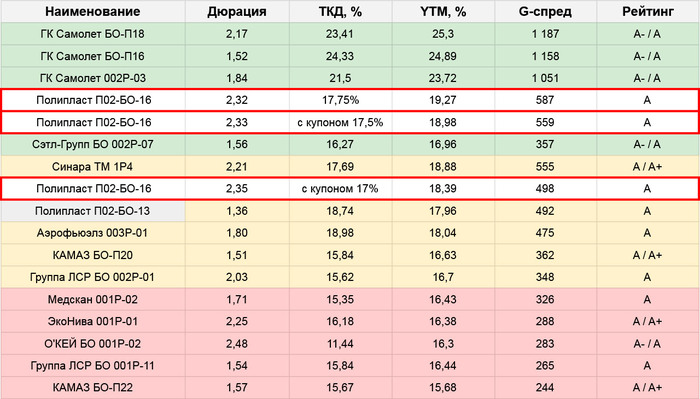Select the 'ГК Самолет БО-П16' name cell
Screen dimensions: 700x399
[x=93, y=56]
